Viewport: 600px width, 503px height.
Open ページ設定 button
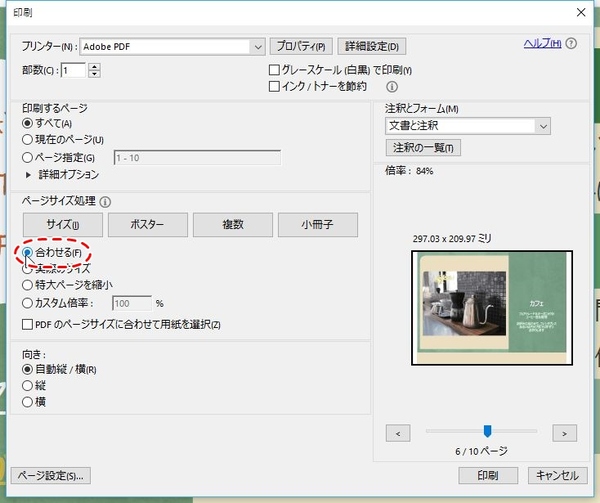51,476
